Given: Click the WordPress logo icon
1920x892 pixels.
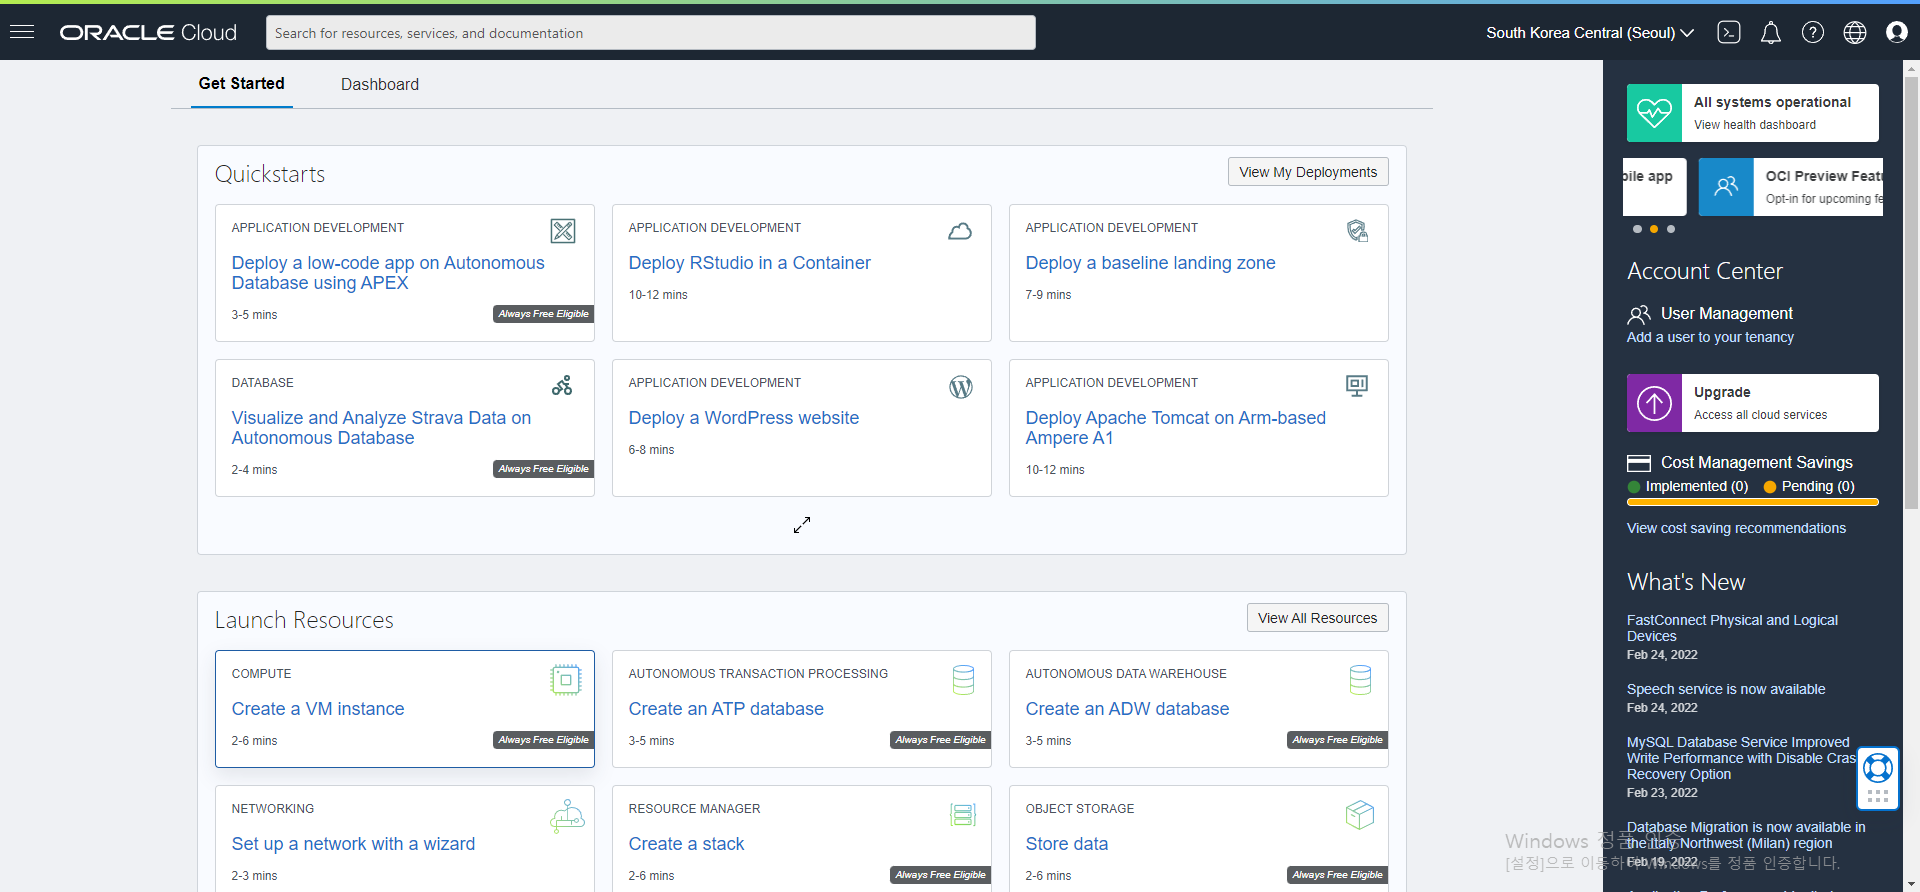Looking at the screenshot, I should (x=961, y=387).
